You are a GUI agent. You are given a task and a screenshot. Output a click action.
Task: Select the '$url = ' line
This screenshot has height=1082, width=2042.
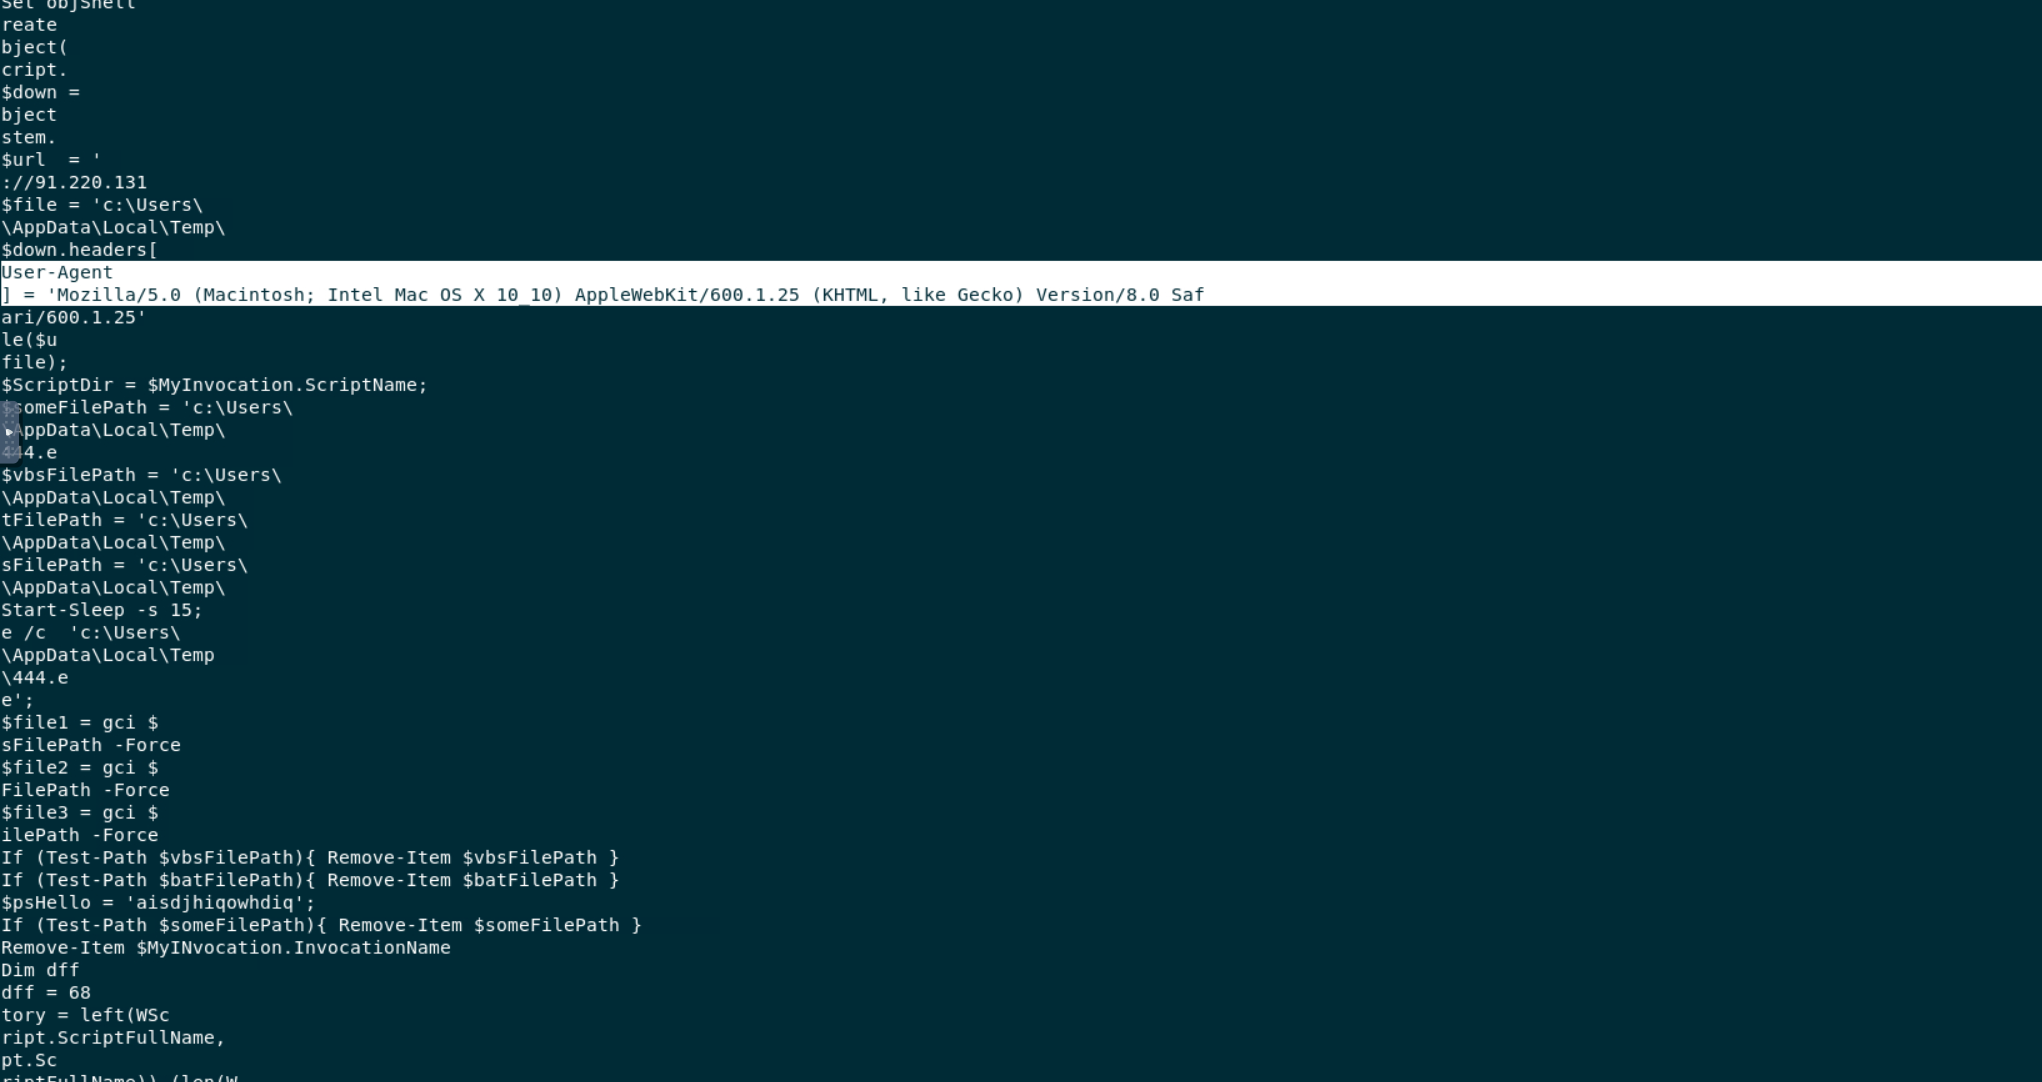(51, 160)
